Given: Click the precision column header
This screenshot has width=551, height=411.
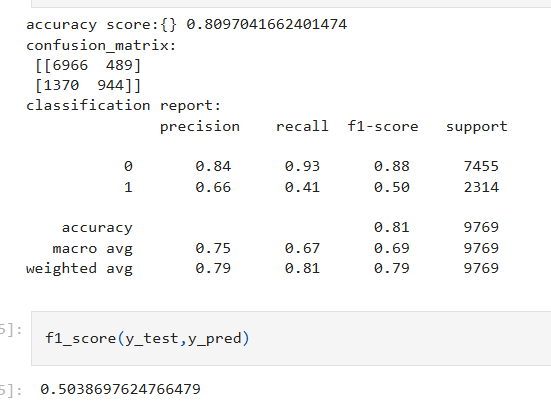Looking at the screenshot, I should (x=200, y=127).
